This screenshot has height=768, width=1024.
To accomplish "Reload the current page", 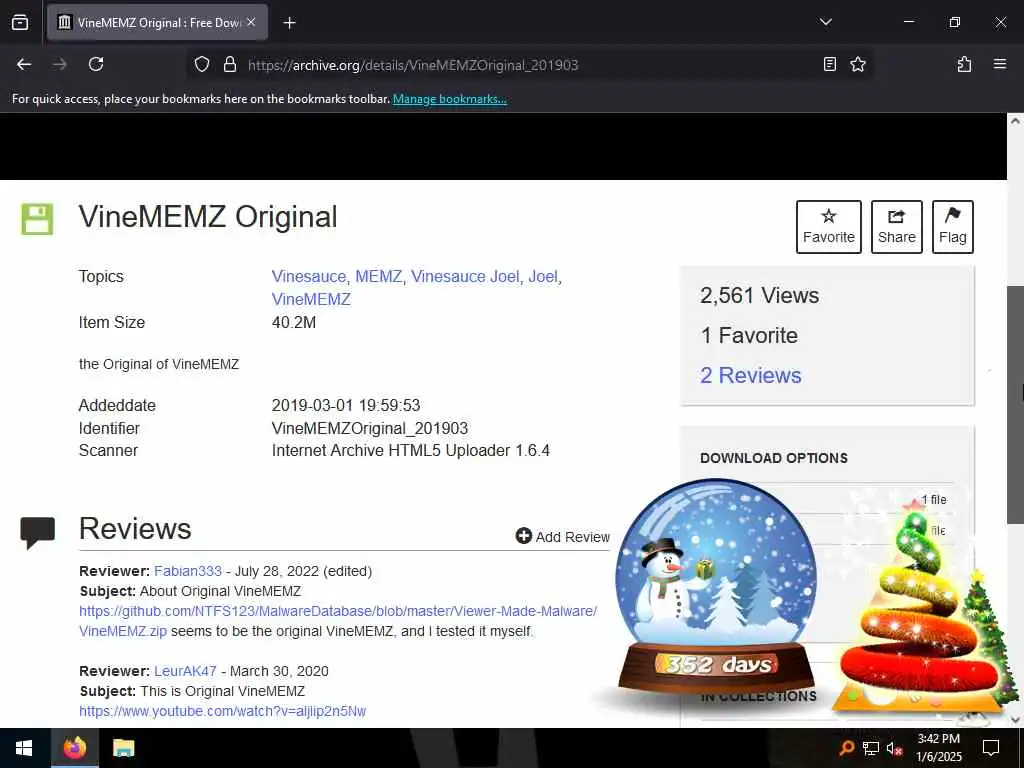I will pos(96,64).
